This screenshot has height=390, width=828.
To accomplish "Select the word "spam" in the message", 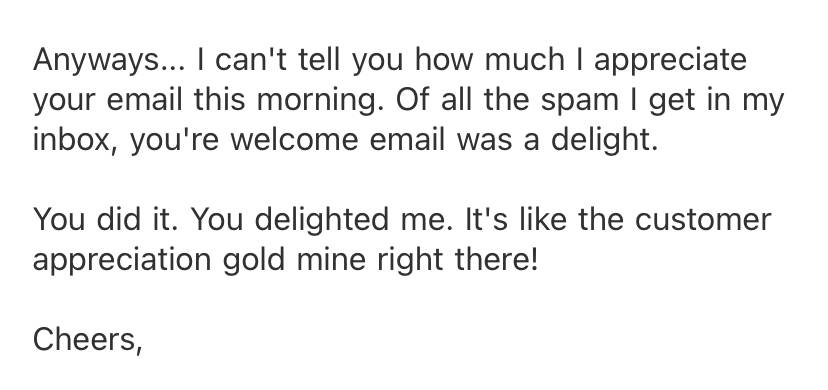I will [579, 102].
